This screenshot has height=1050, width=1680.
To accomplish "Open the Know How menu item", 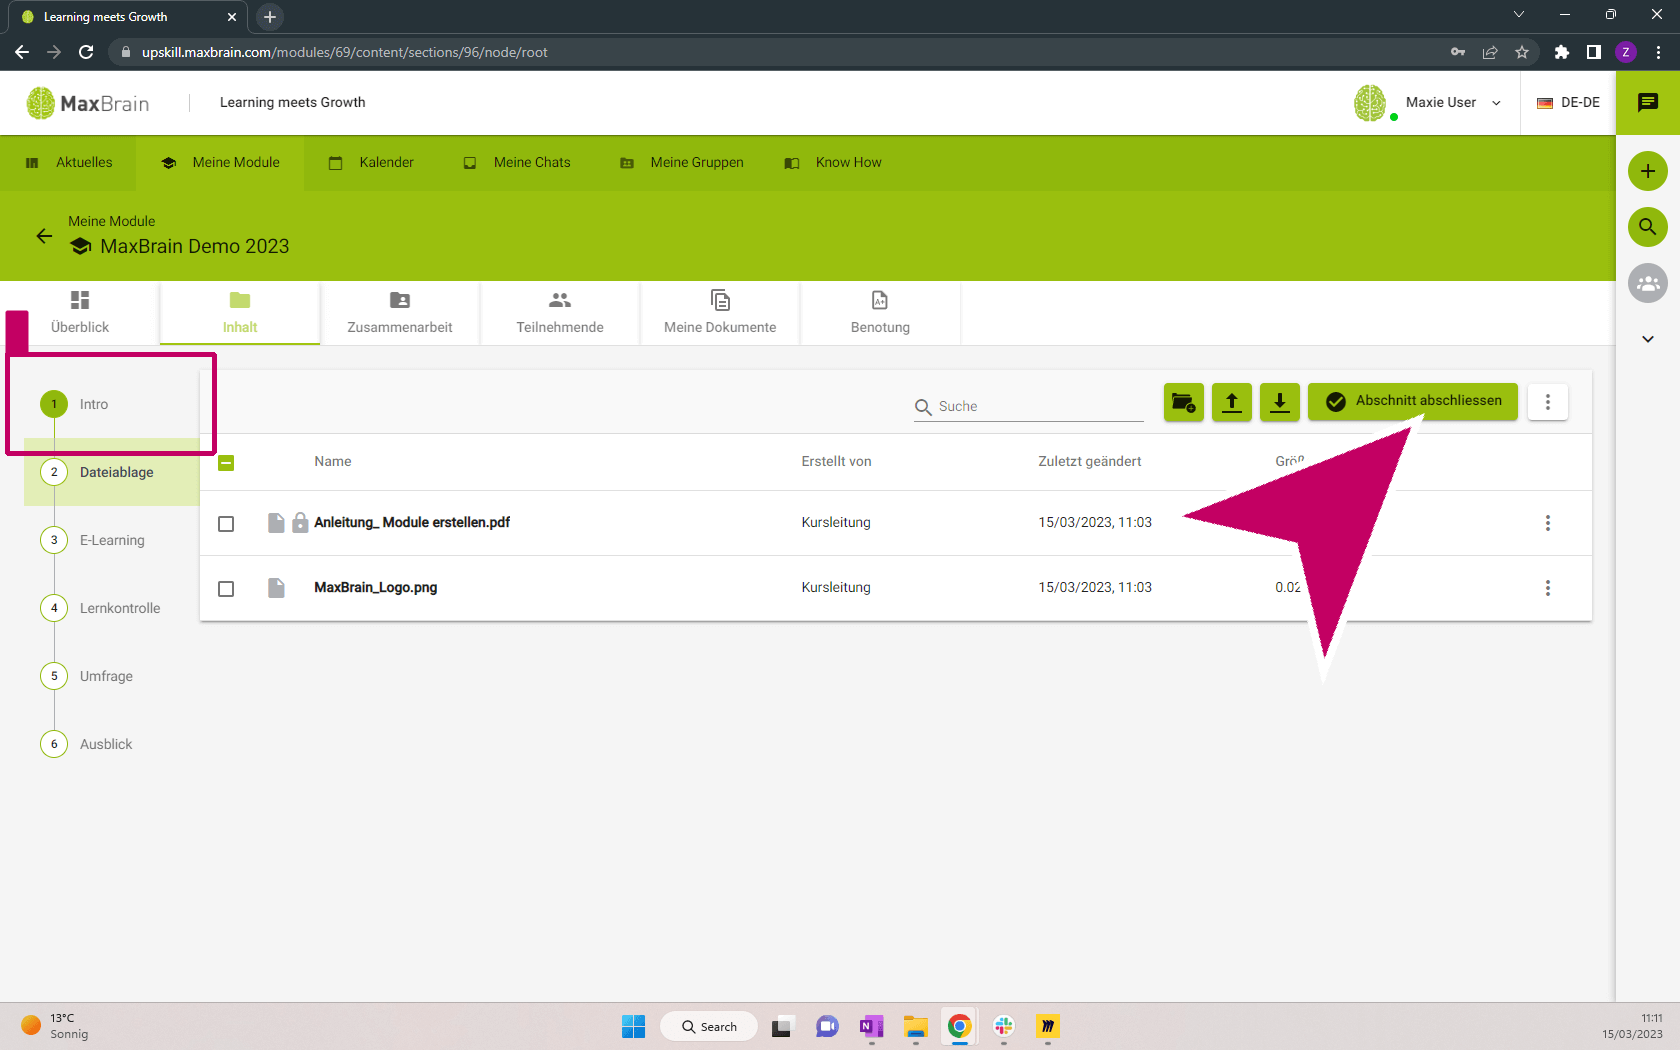I will (x=833, y=163).
